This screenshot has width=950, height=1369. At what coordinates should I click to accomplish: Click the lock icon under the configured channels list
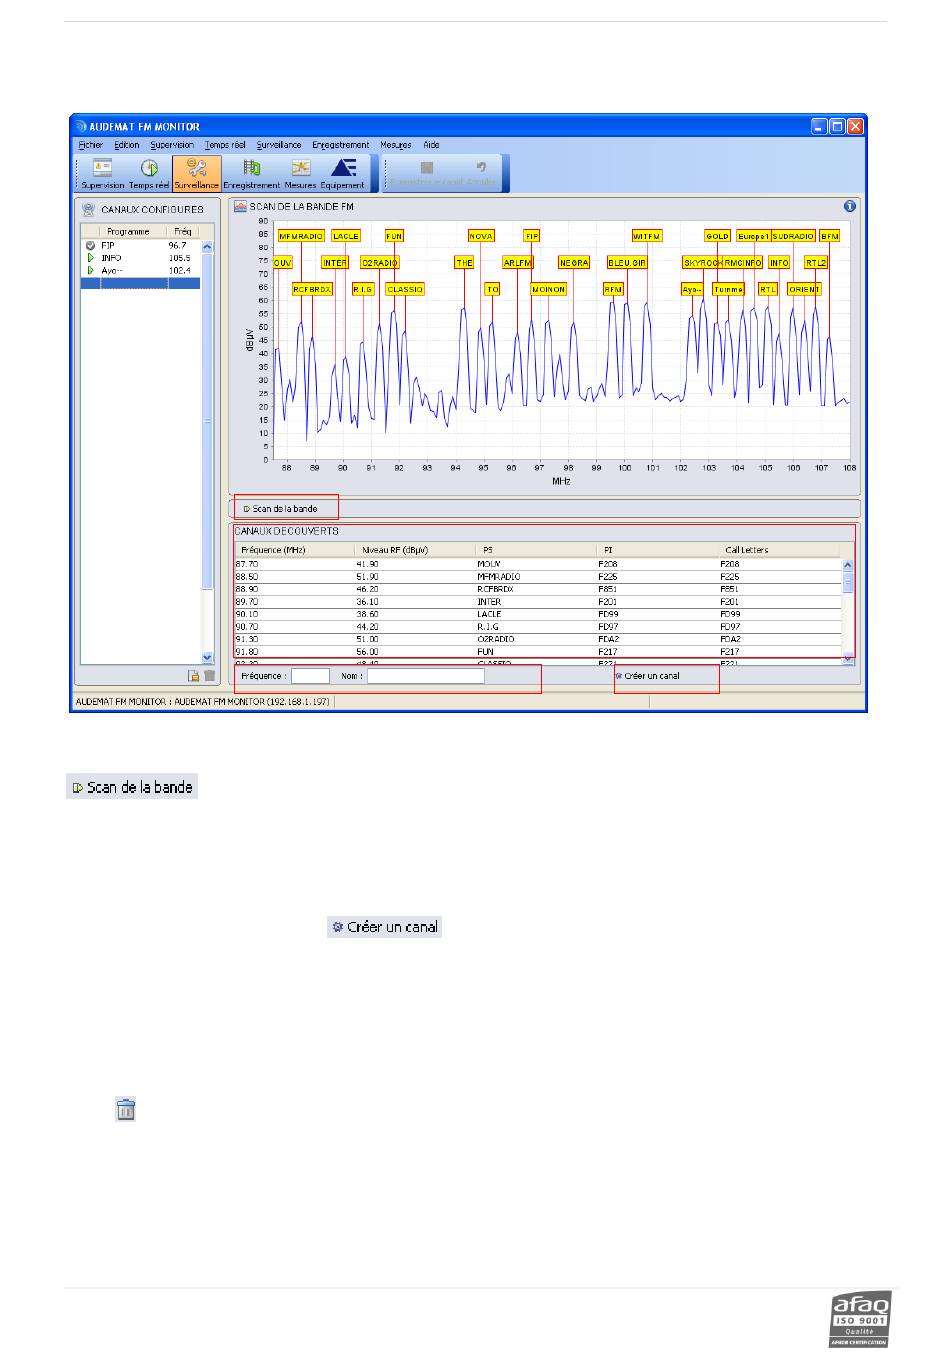194,676
